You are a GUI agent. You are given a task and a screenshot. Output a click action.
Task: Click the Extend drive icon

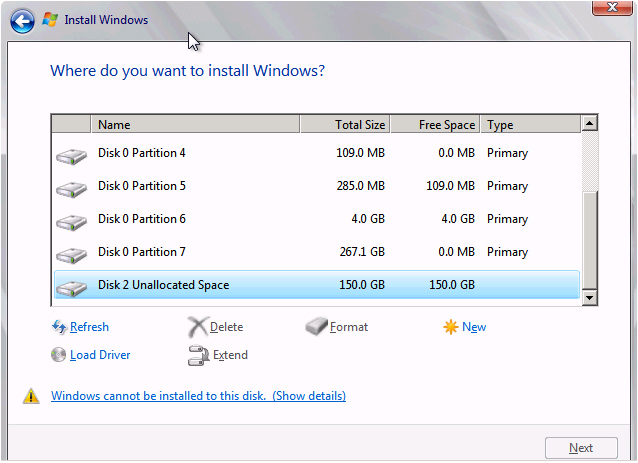click(x=199, y=355)
